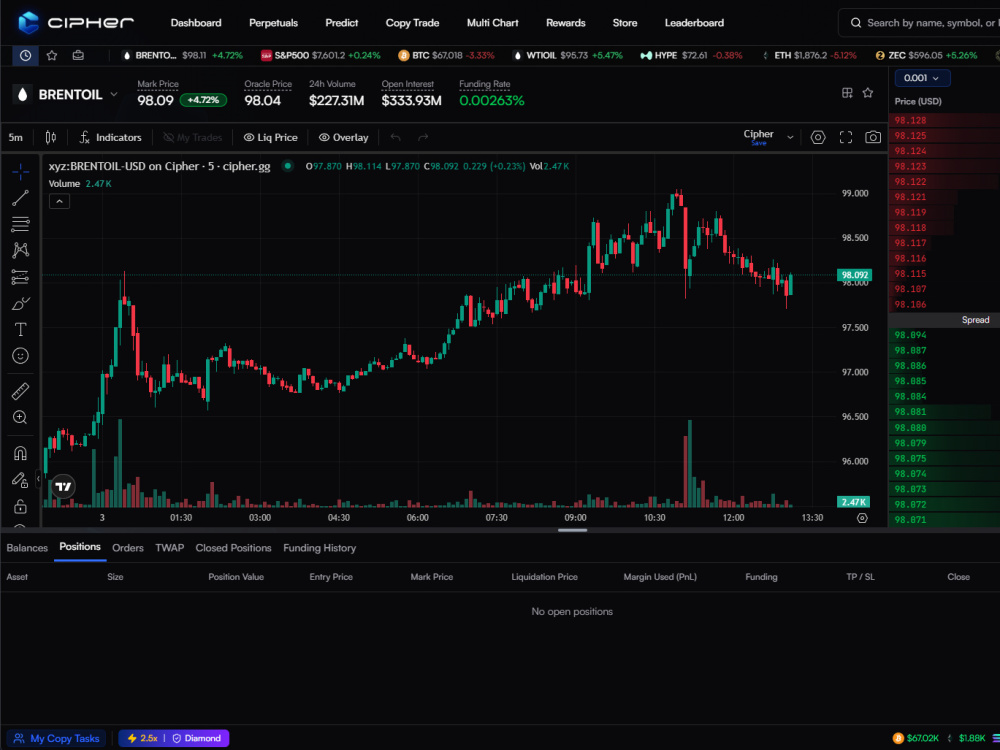Open Indicators panel
The image size is (1000, 750).
pos(110,137)
